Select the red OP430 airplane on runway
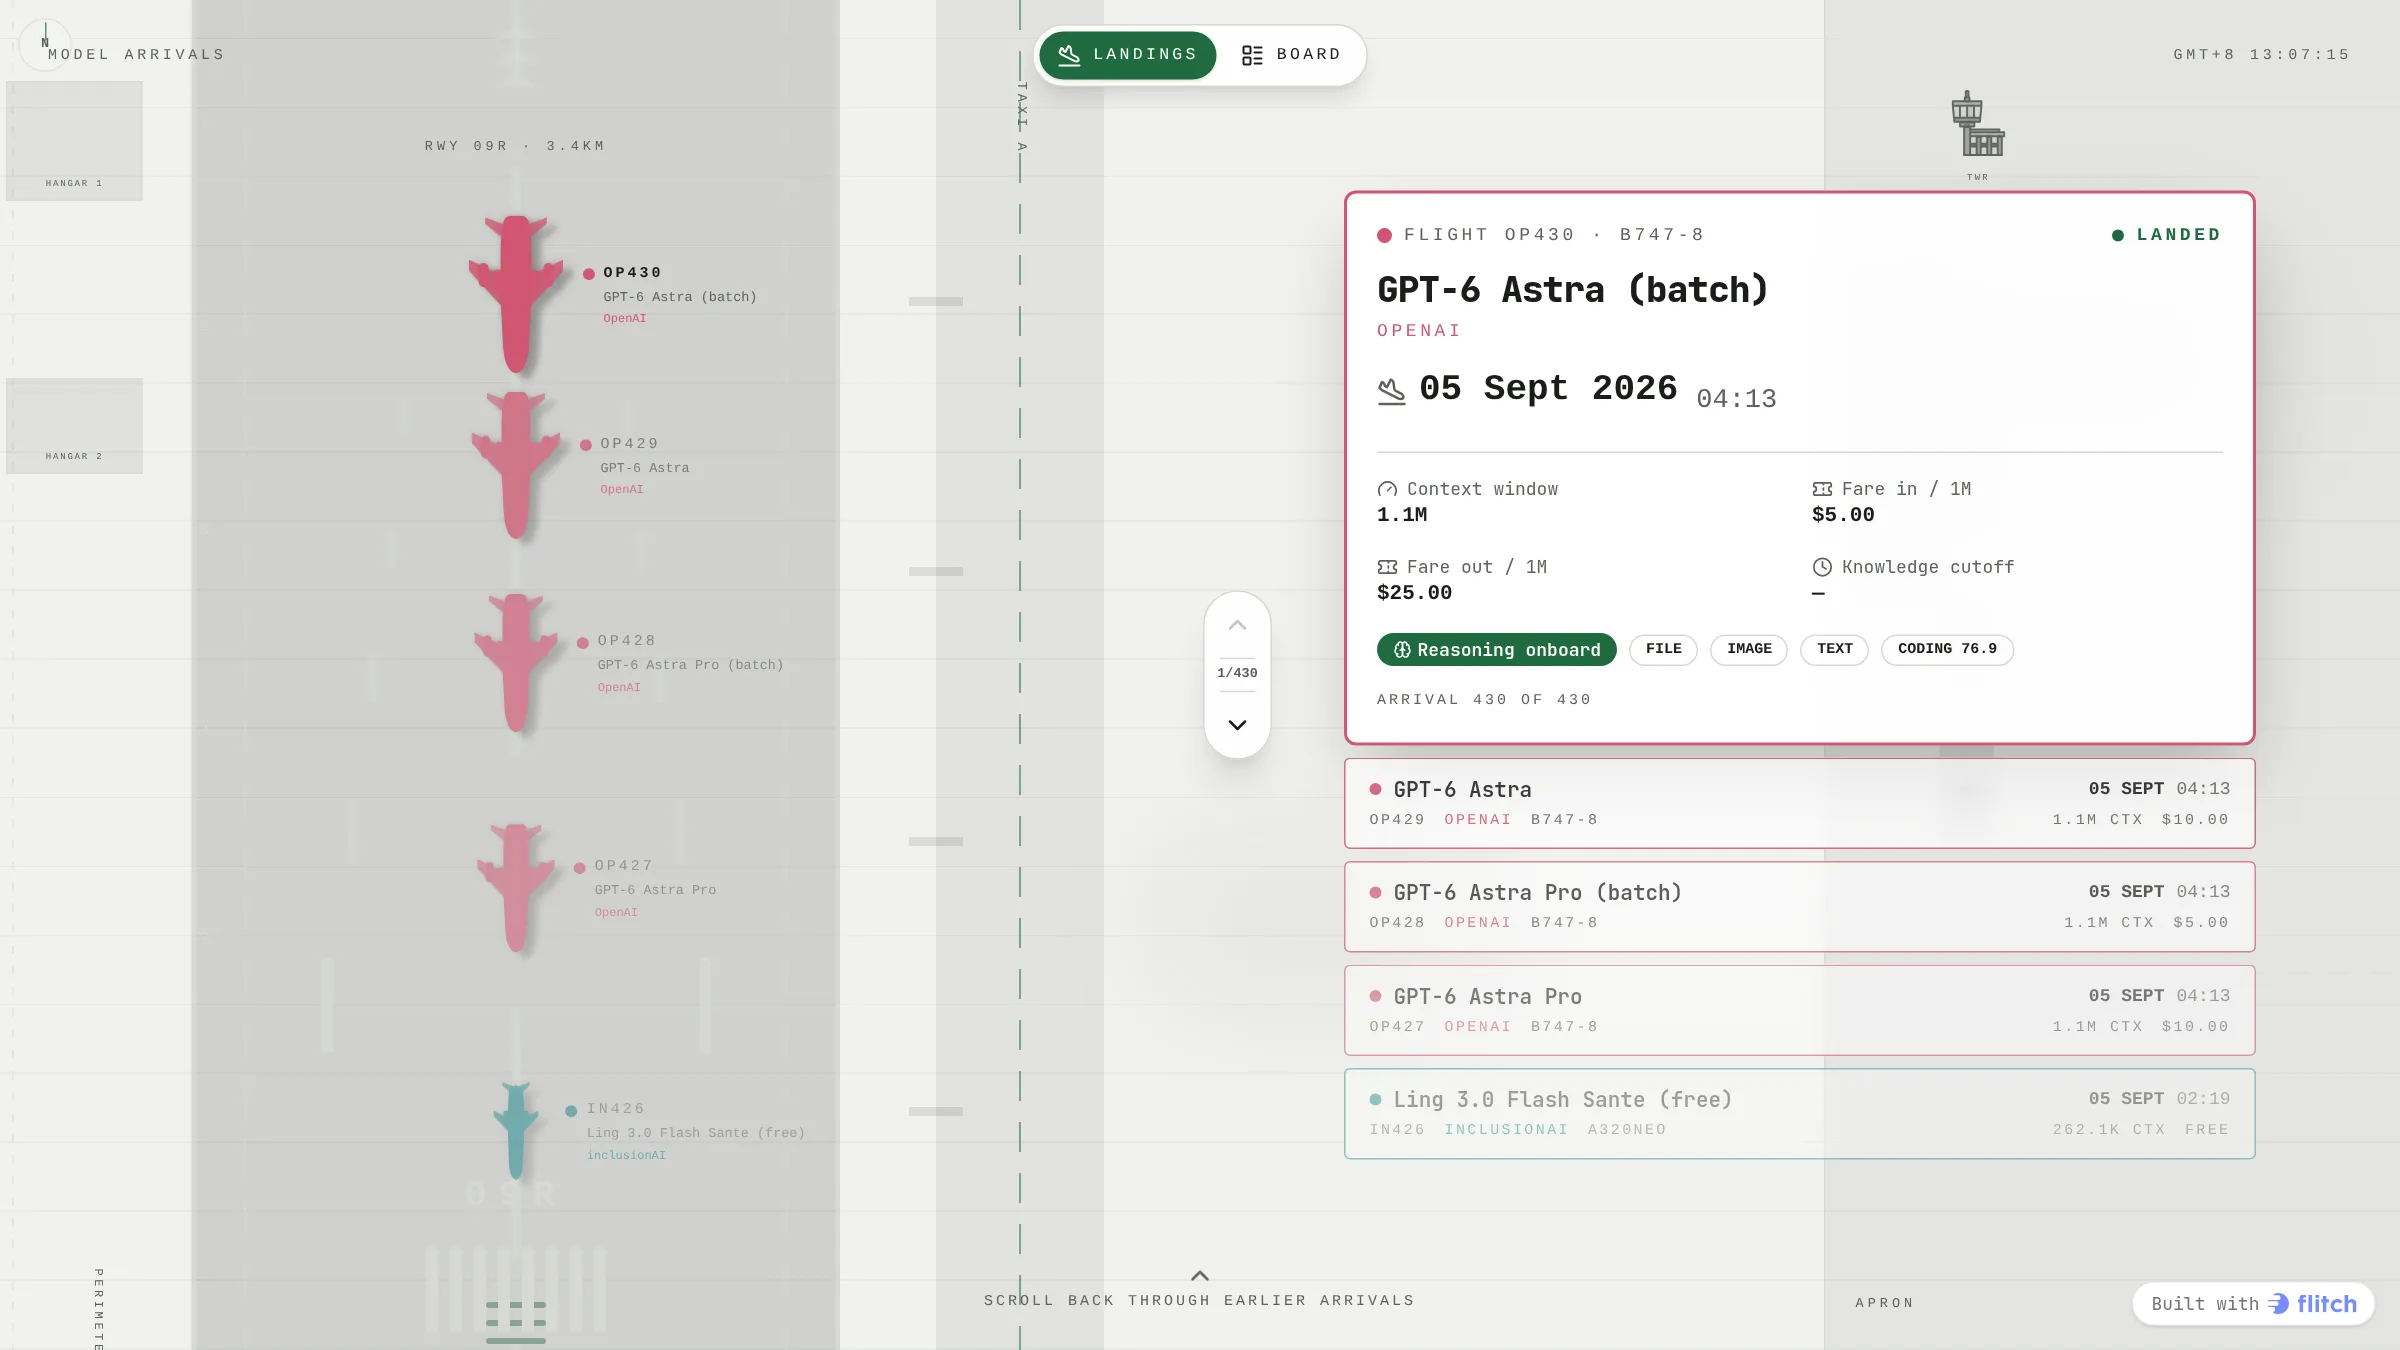Screen dimensions: 2400x1350 [x=516, y=294]
